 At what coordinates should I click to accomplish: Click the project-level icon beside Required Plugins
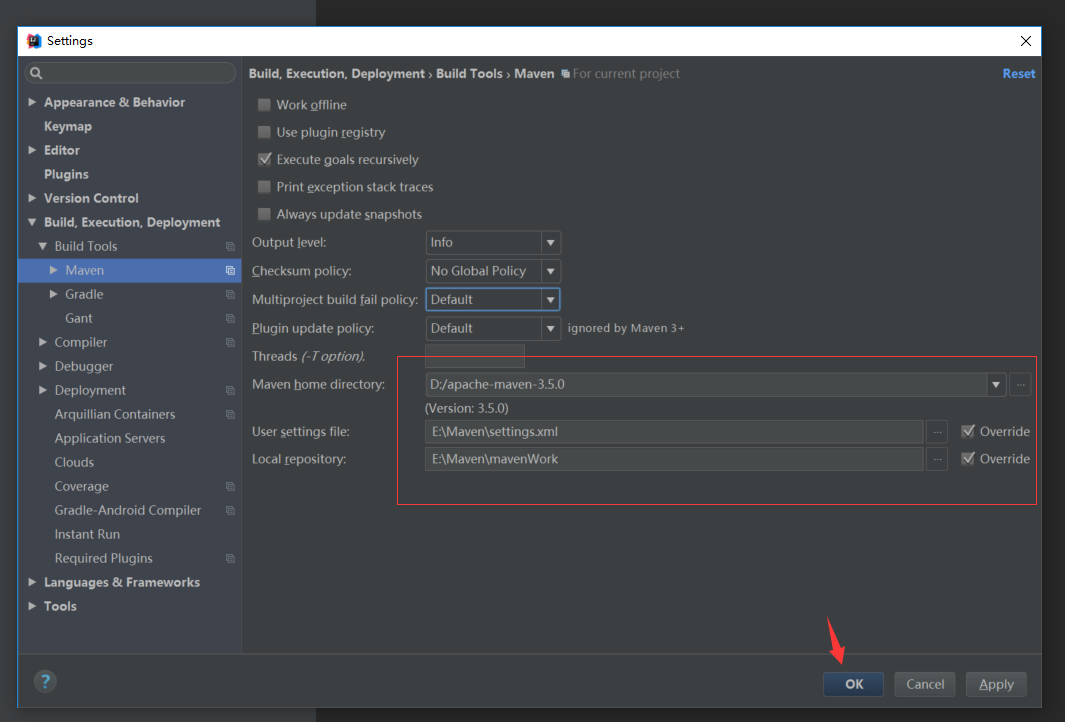[230, 558]
